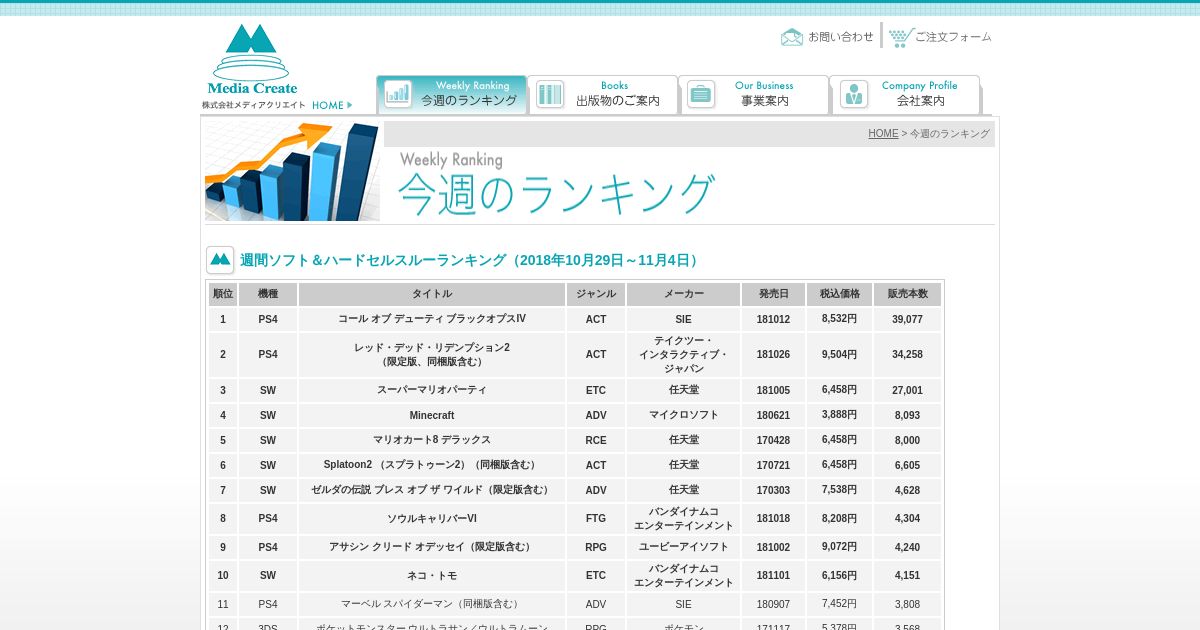Click the Media Create logo
The image size is (1200, 630).
click(252, 59)
